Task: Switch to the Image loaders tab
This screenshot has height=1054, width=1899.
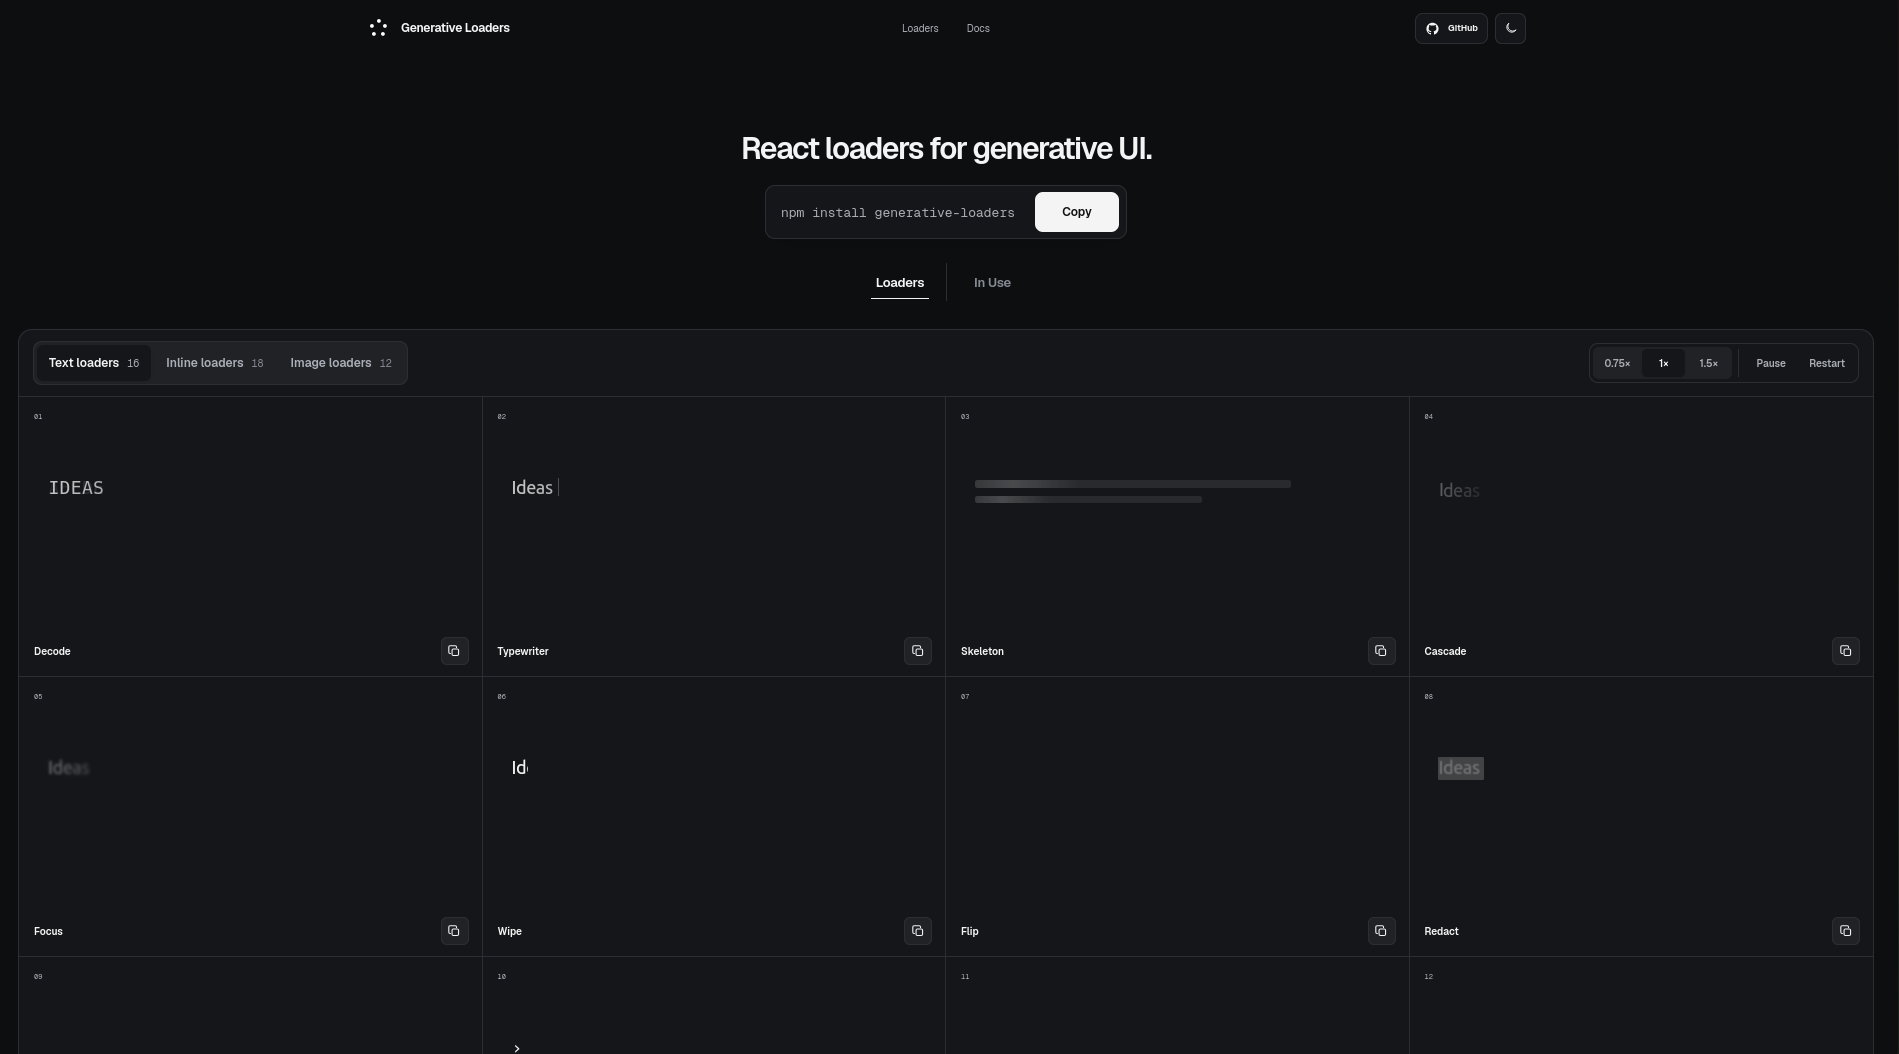Action: coord(340,363)
